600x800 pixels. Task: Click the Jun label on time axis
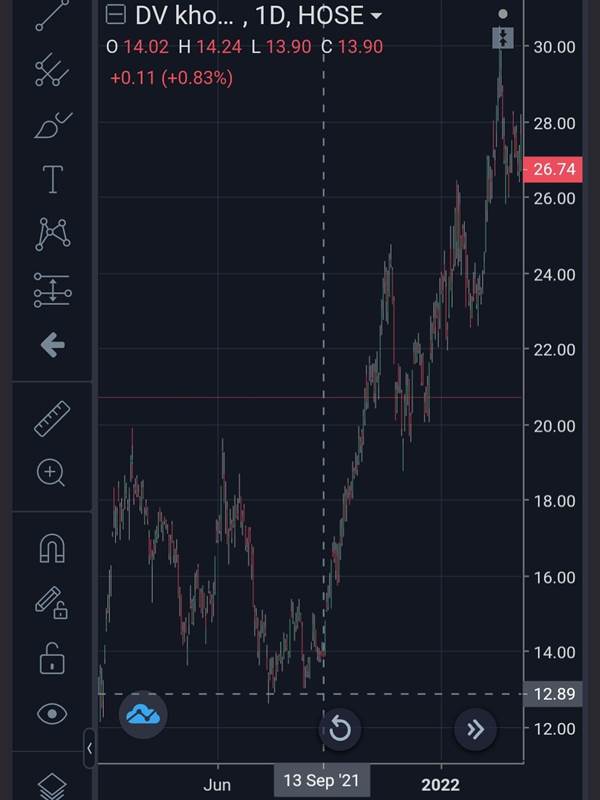point(217,785)
